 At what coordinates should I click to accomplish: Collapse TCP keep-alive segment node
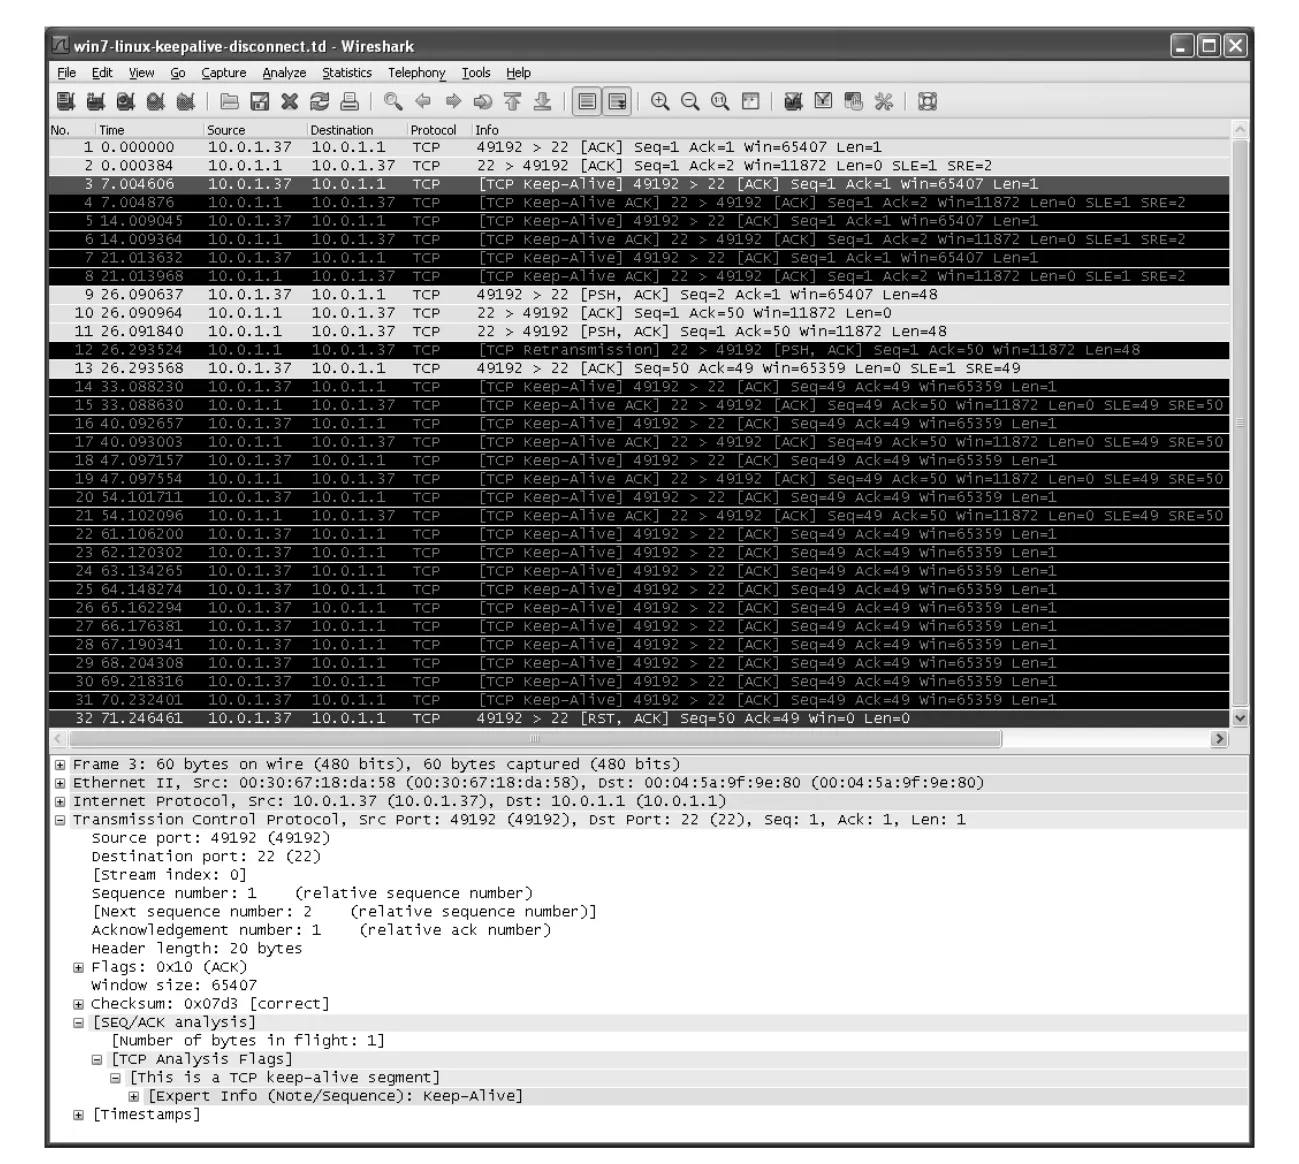point(116,1078)
